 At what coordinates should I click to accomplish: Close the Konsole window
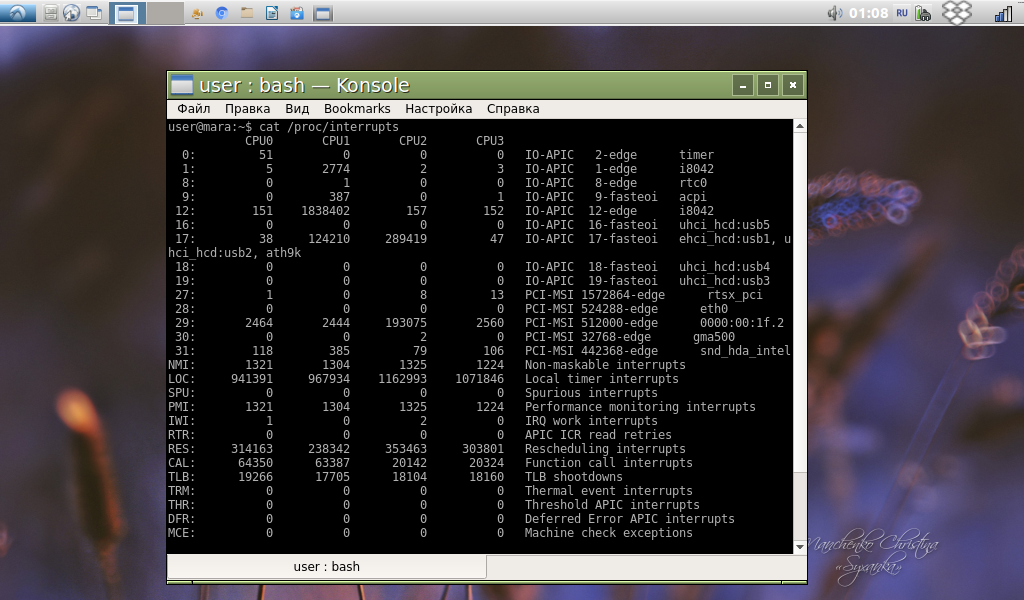793,85
